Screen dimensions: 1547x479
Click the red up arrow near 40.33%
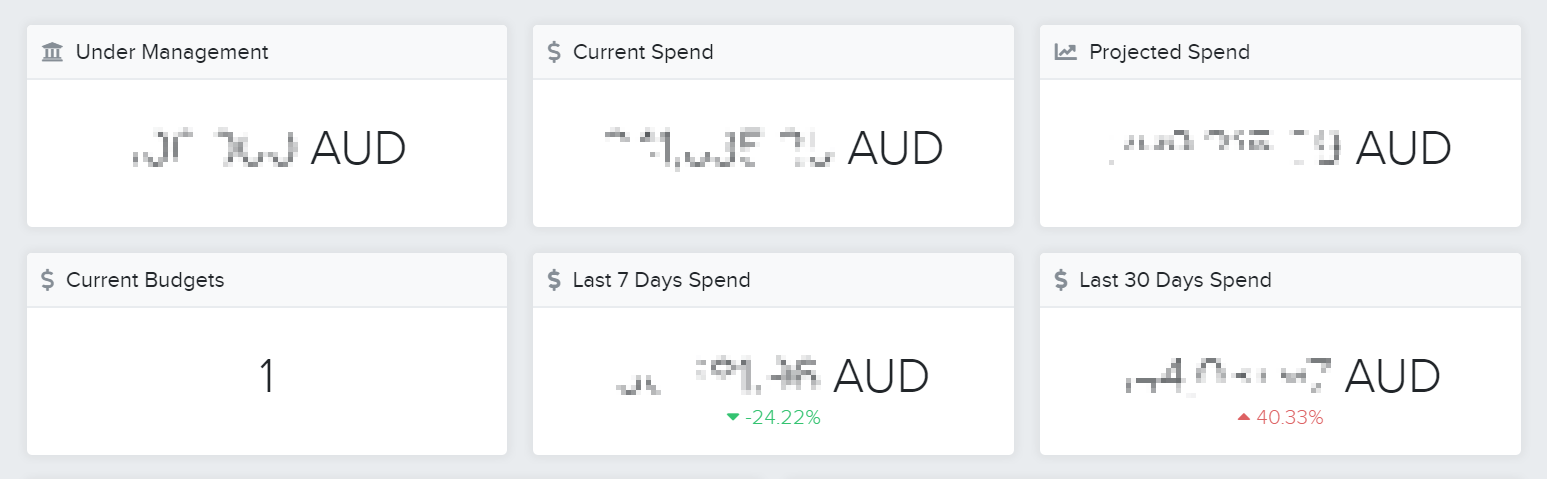(1244, 417)
